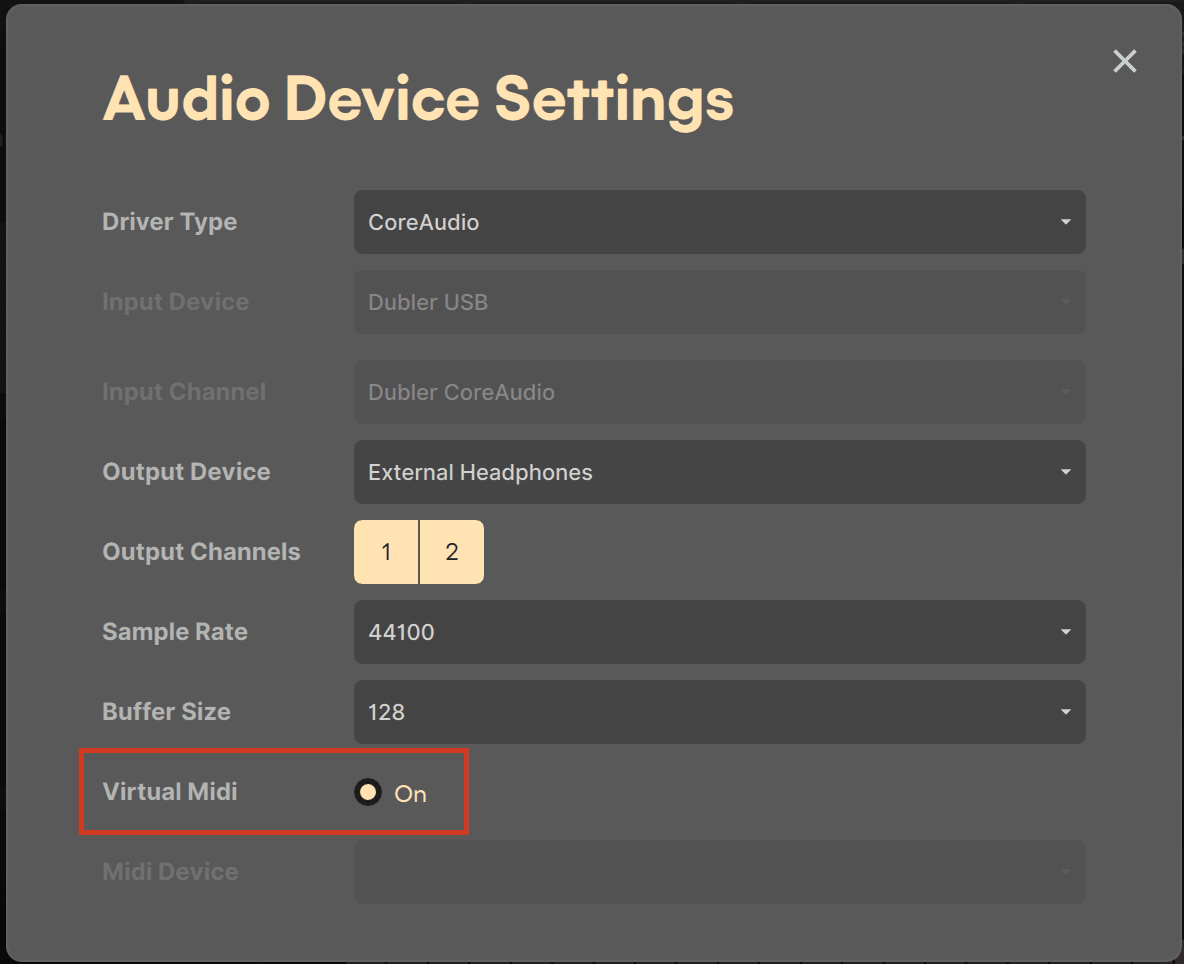1184x964 pixels.
Task: Click the chevron on Output Device field
Action: pyautogui.click(x=1064, y=472)
